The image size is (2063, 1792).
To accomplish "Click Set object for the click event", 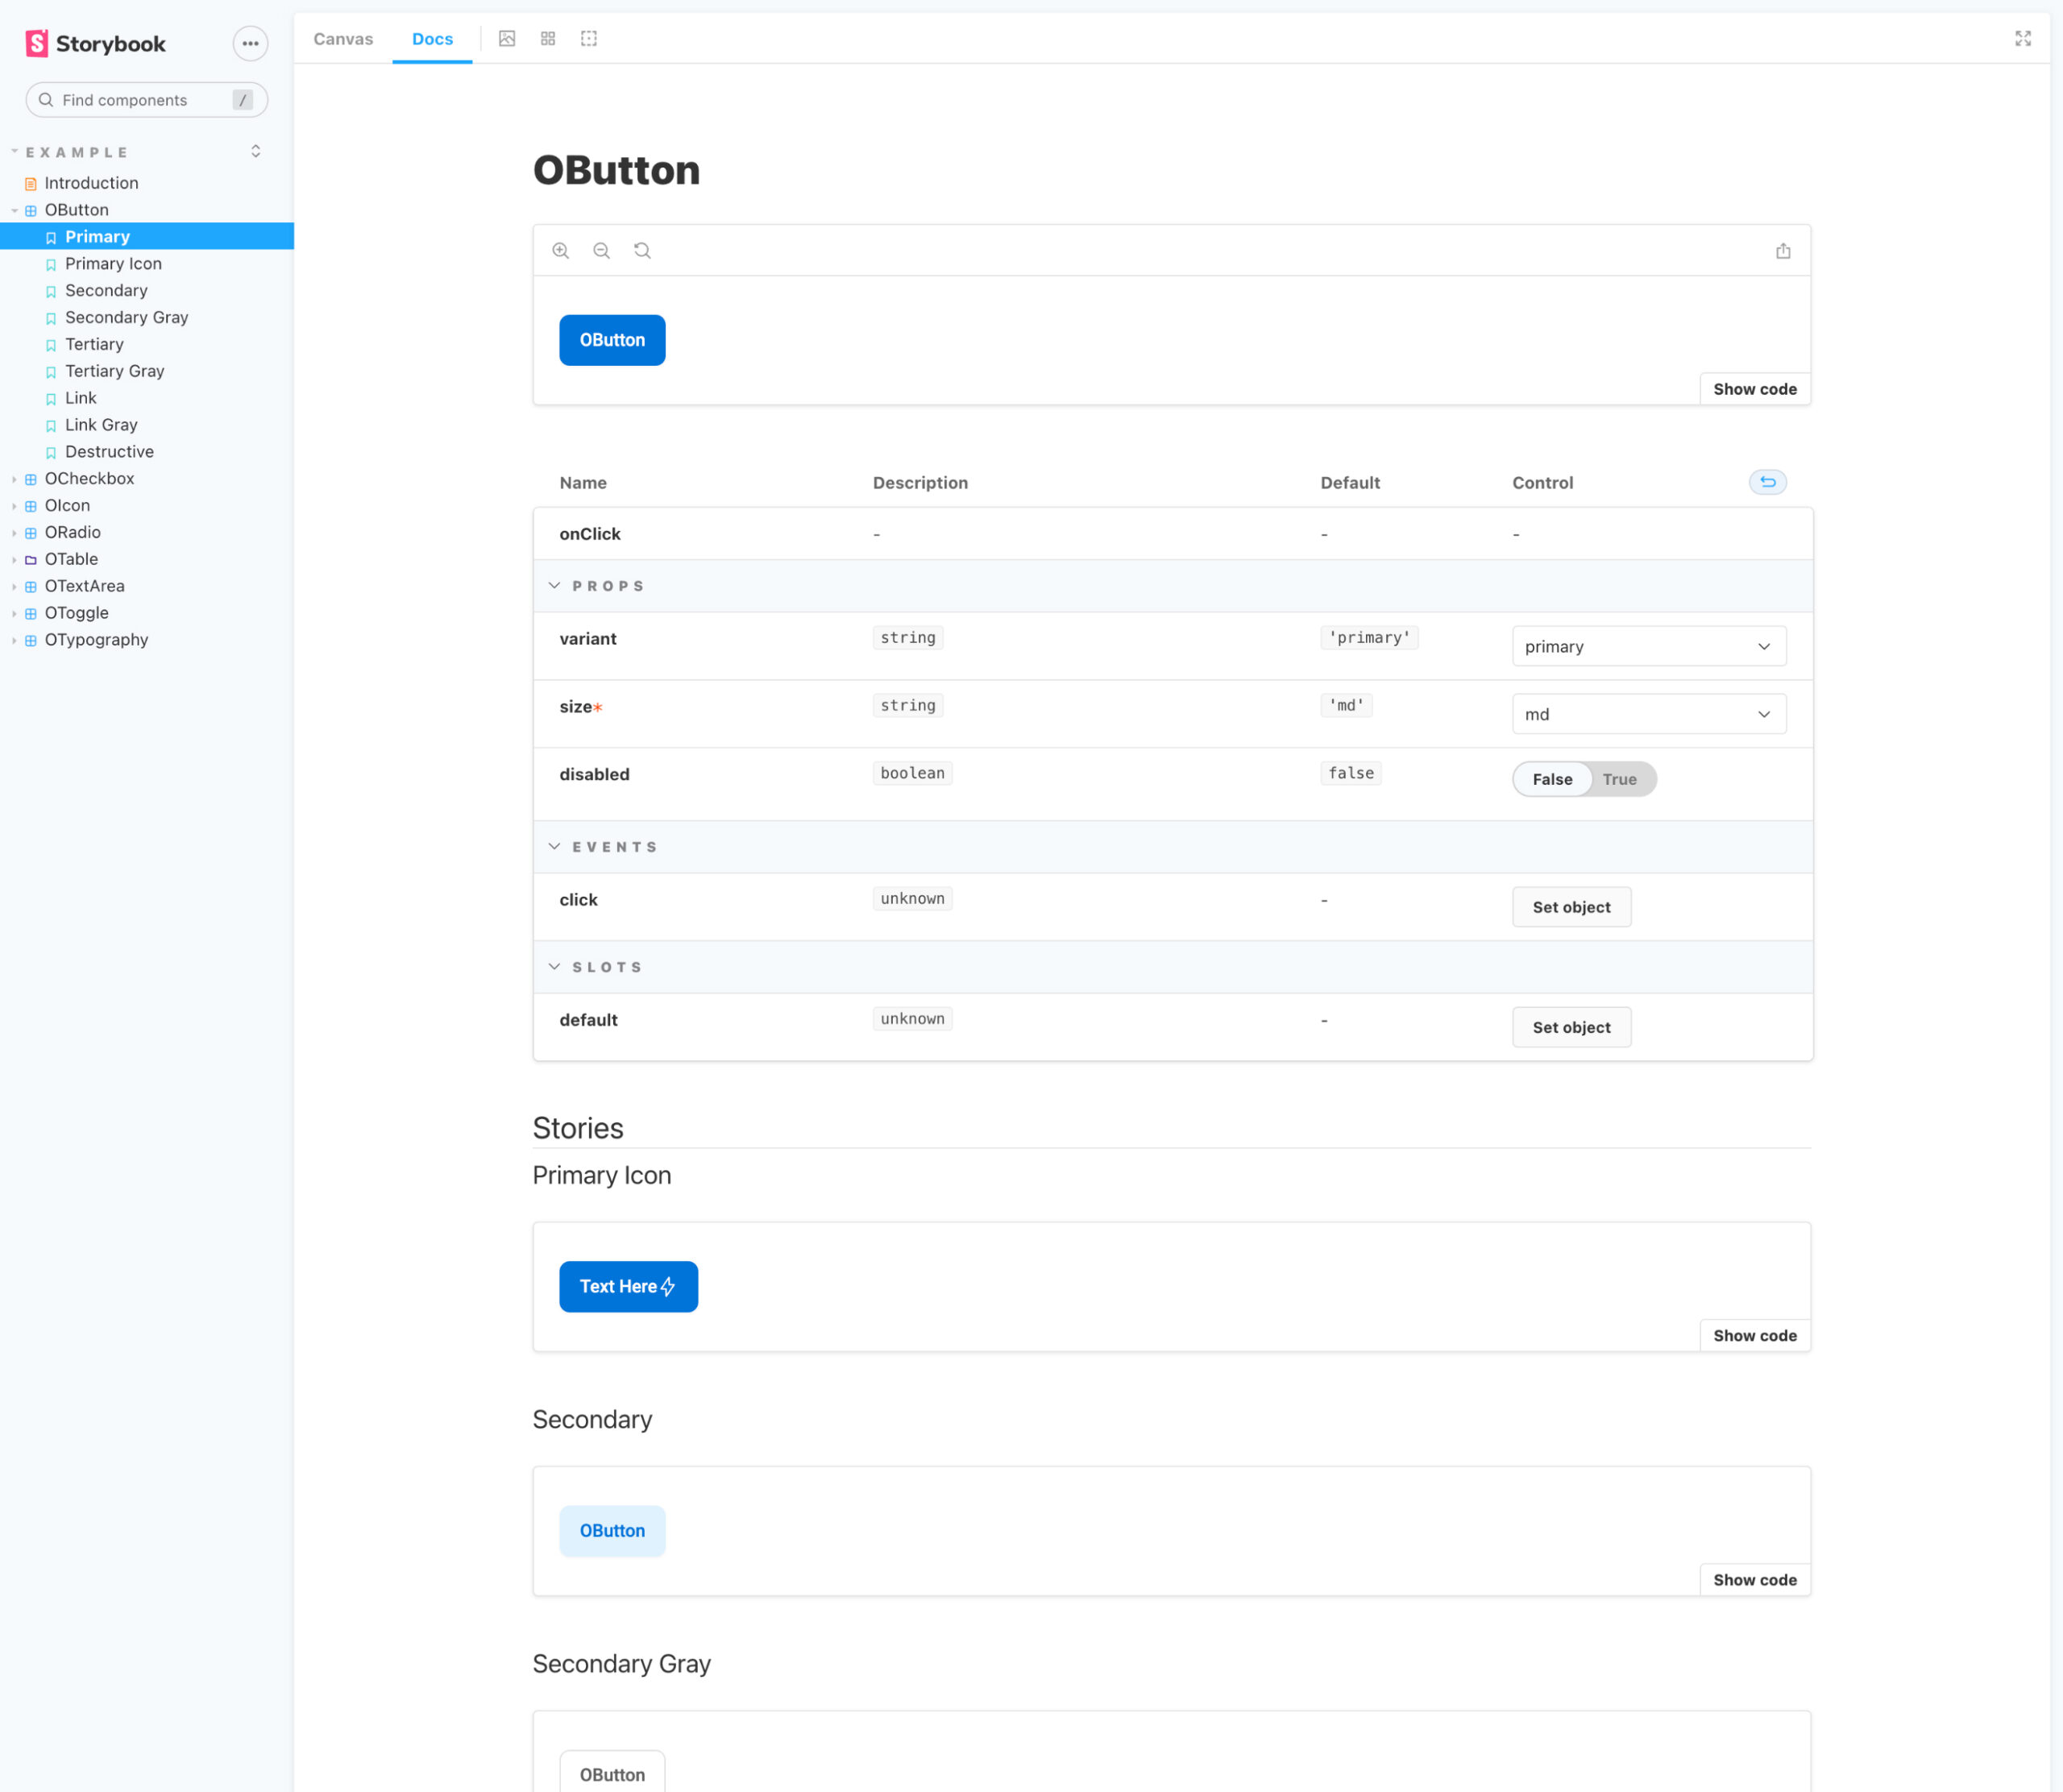I will click(x=1571, y=908).
